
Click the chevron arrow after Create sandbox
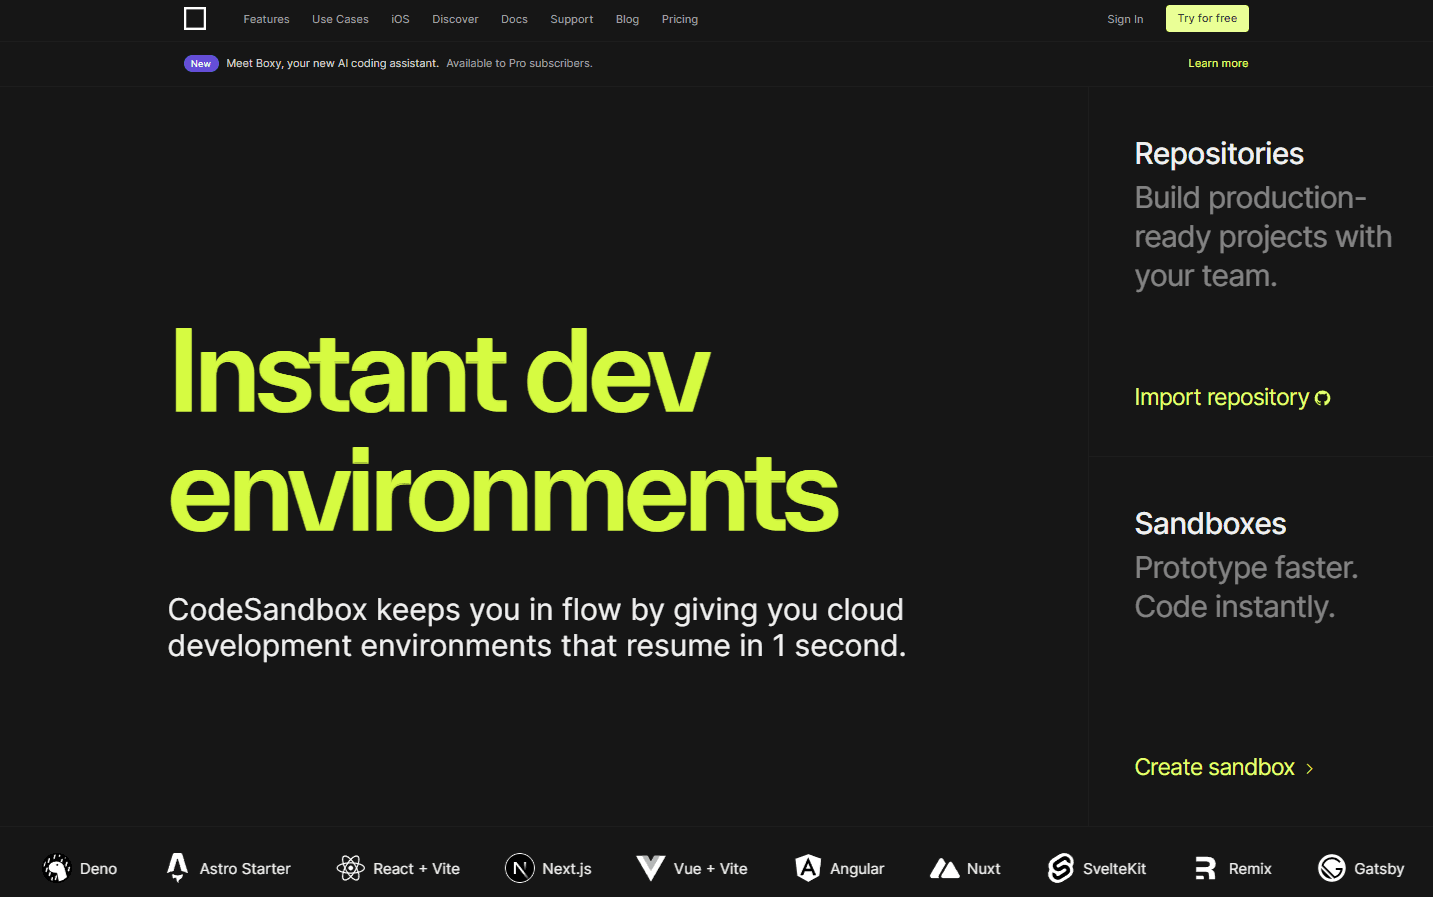[1309, 768]
